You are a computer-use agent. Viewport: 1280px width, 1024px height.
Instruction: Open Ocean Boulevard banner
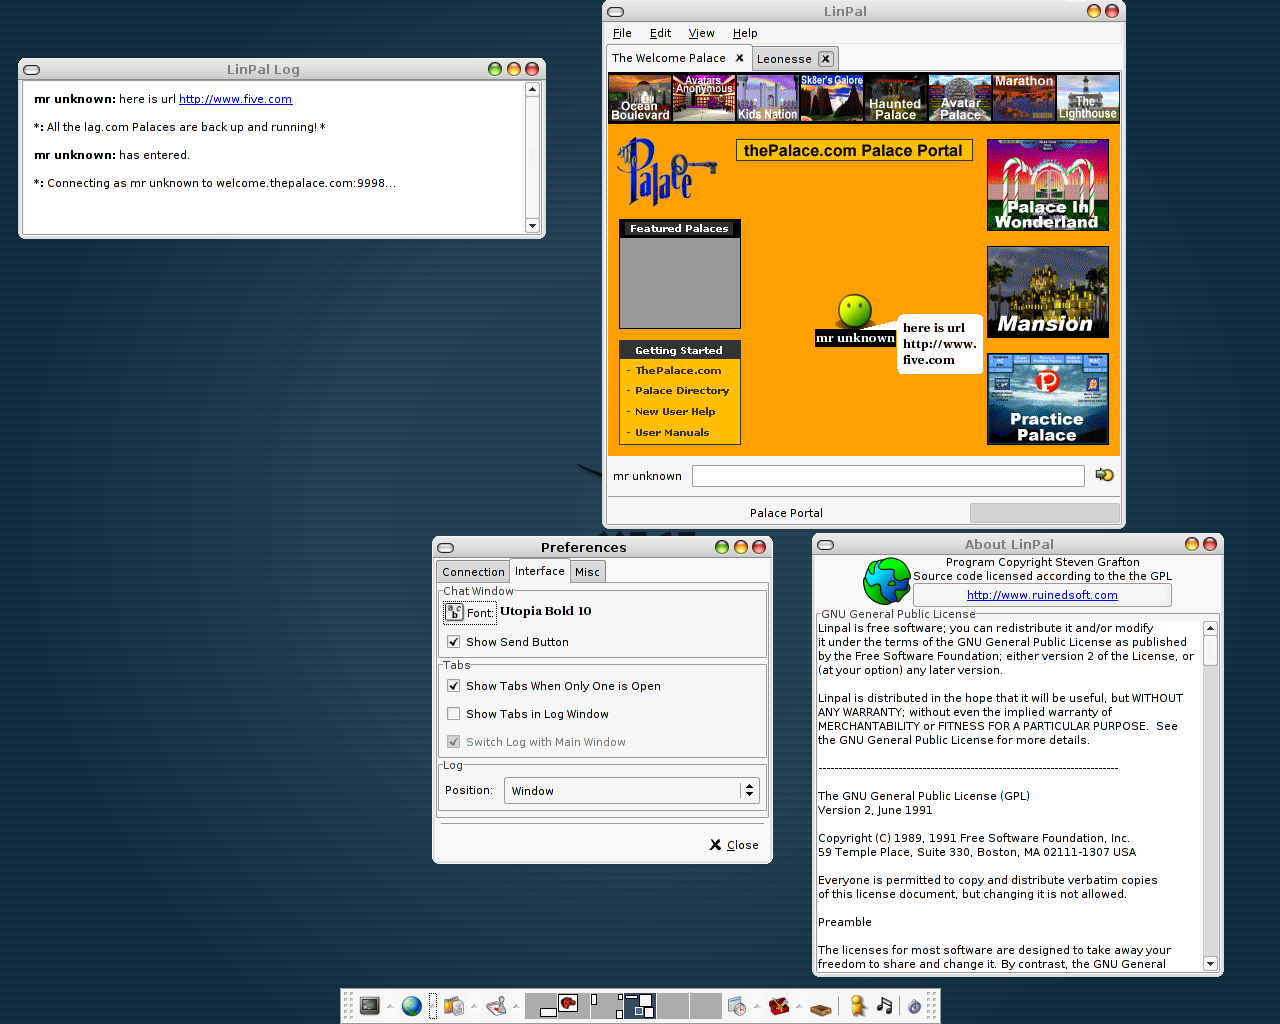[640, 98]
